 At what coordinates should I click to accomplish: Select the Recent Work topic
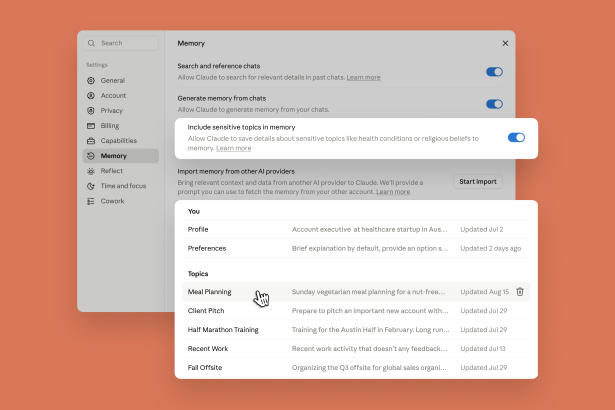[x=356, y=348]
